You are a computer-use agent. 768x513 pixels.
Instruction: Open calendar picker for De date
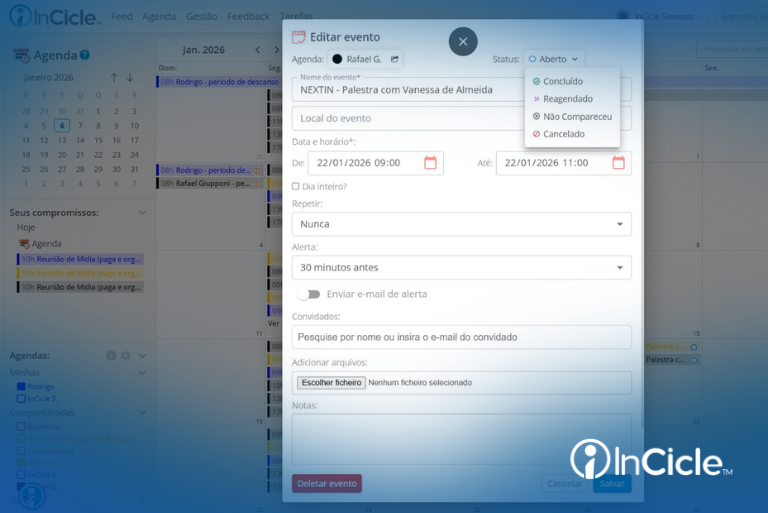[430, 163]
